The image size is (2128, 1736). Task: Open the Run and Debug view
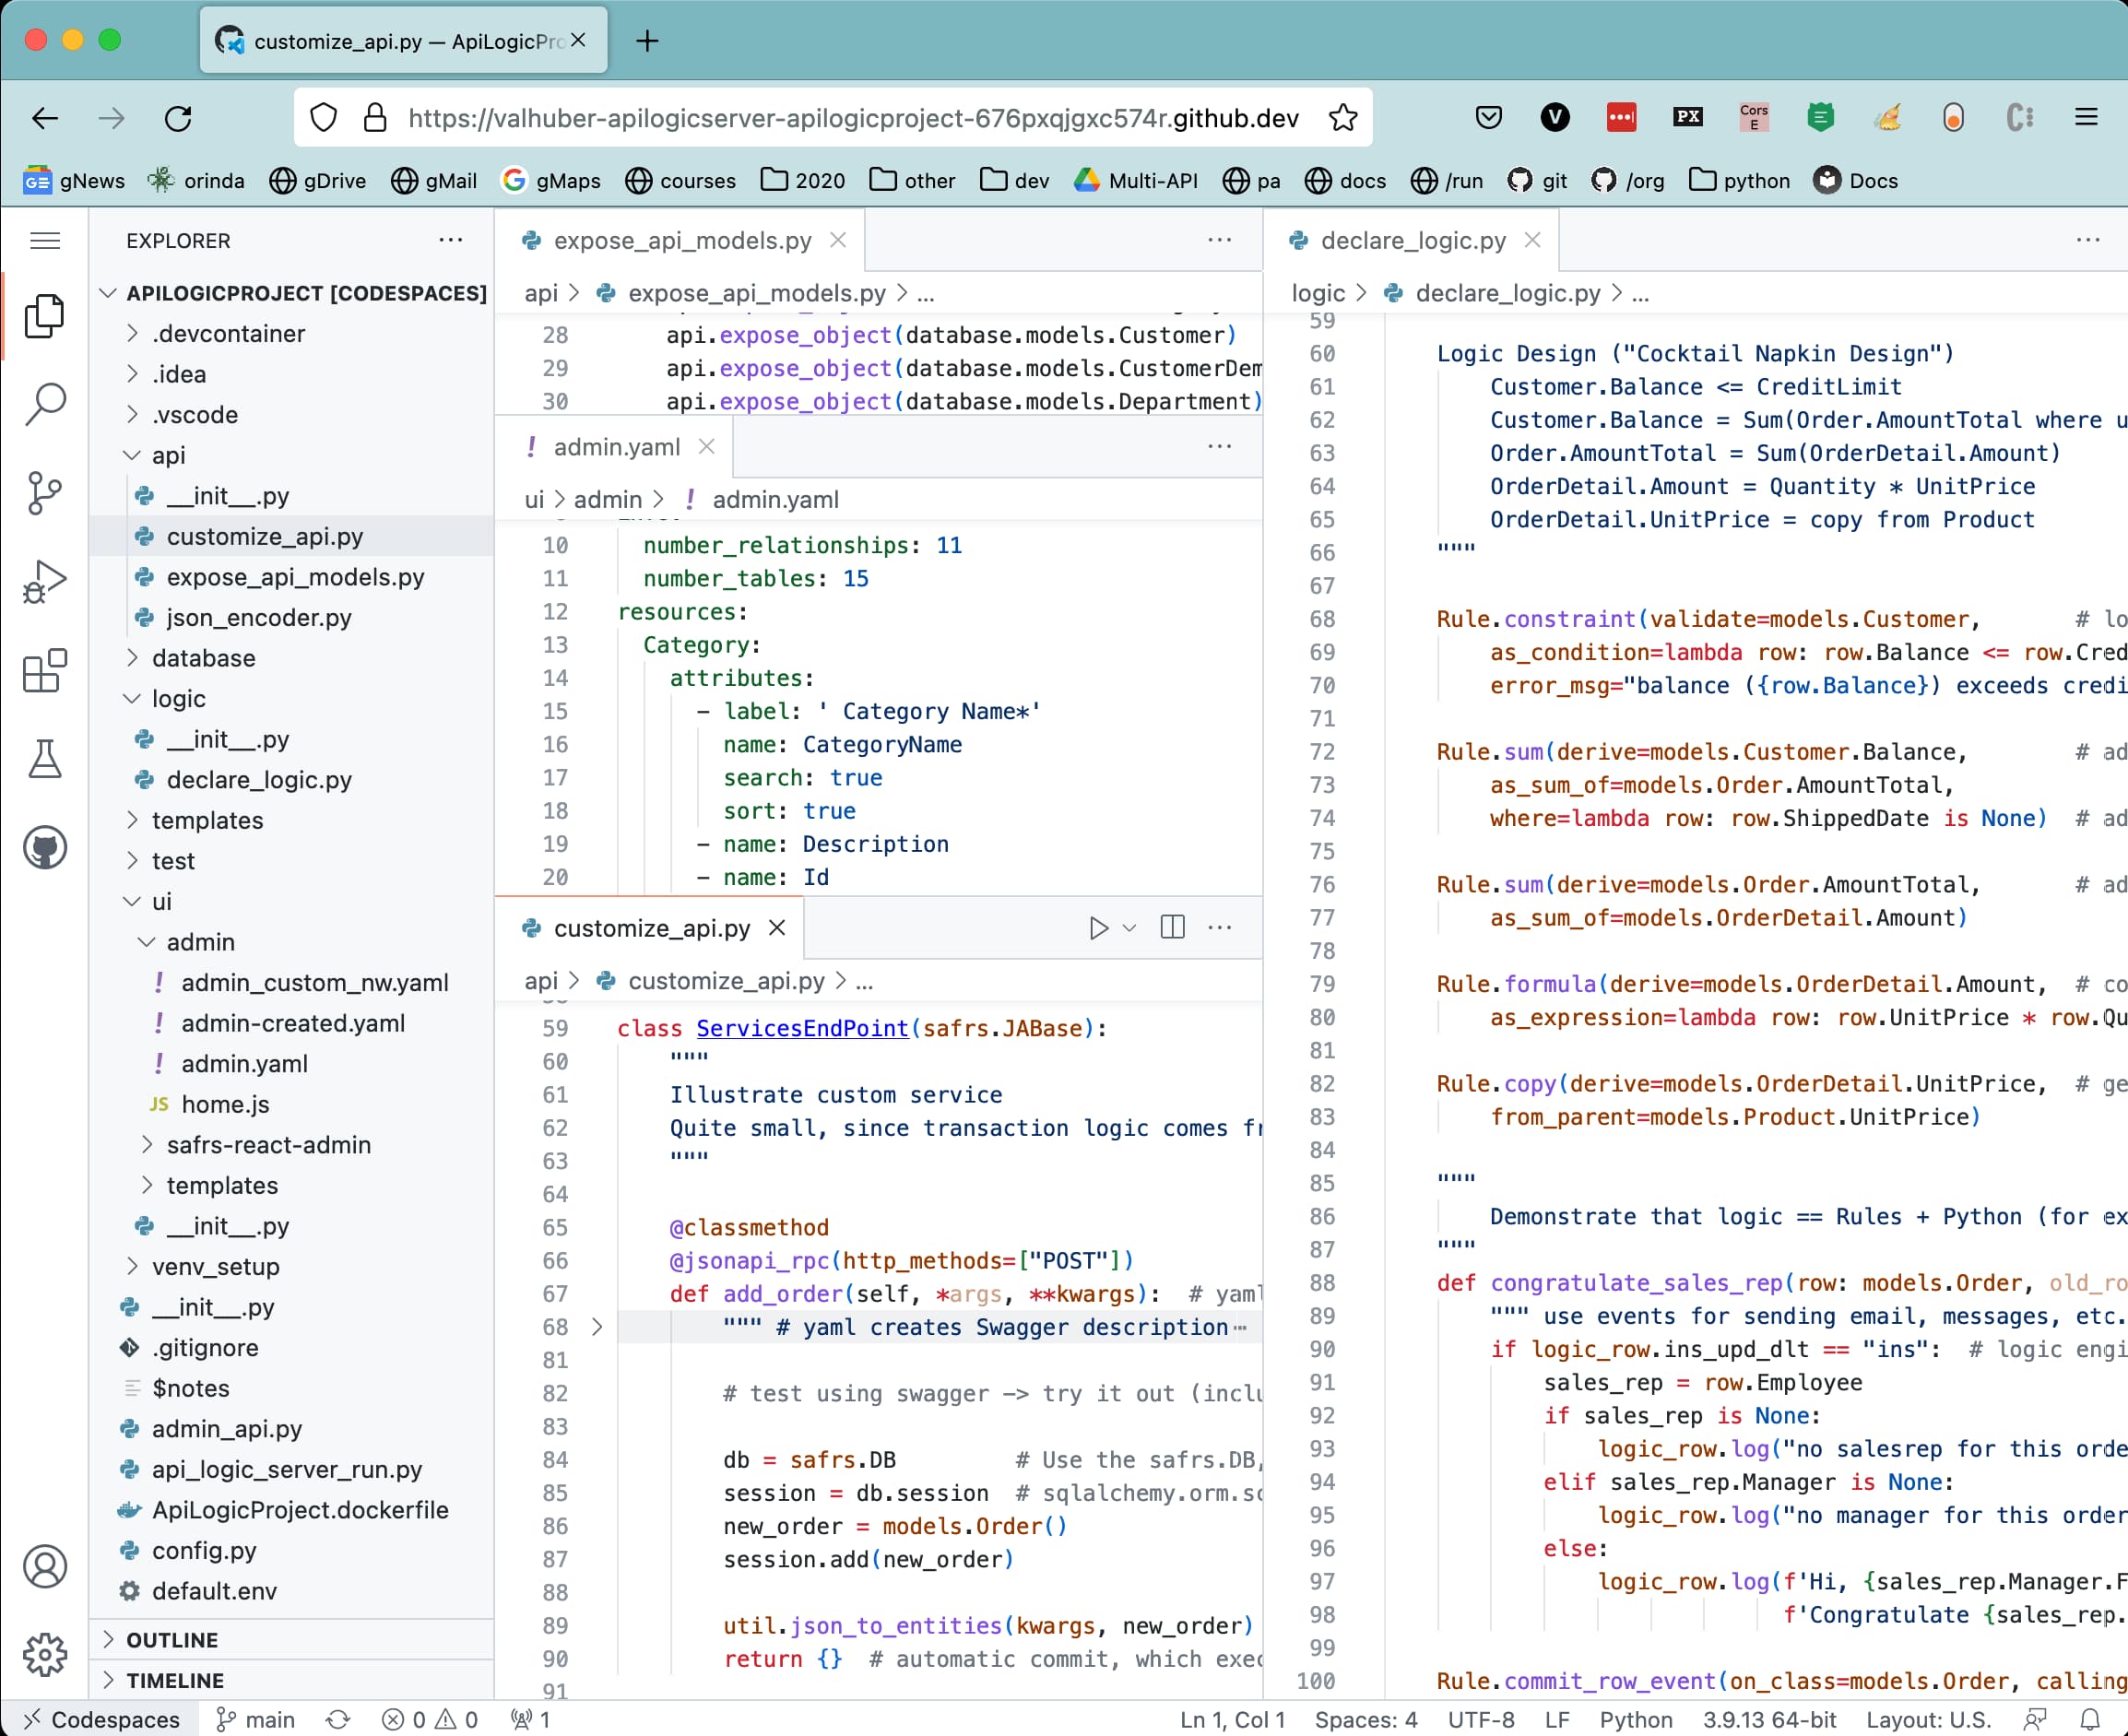click(x=44, y=581)
